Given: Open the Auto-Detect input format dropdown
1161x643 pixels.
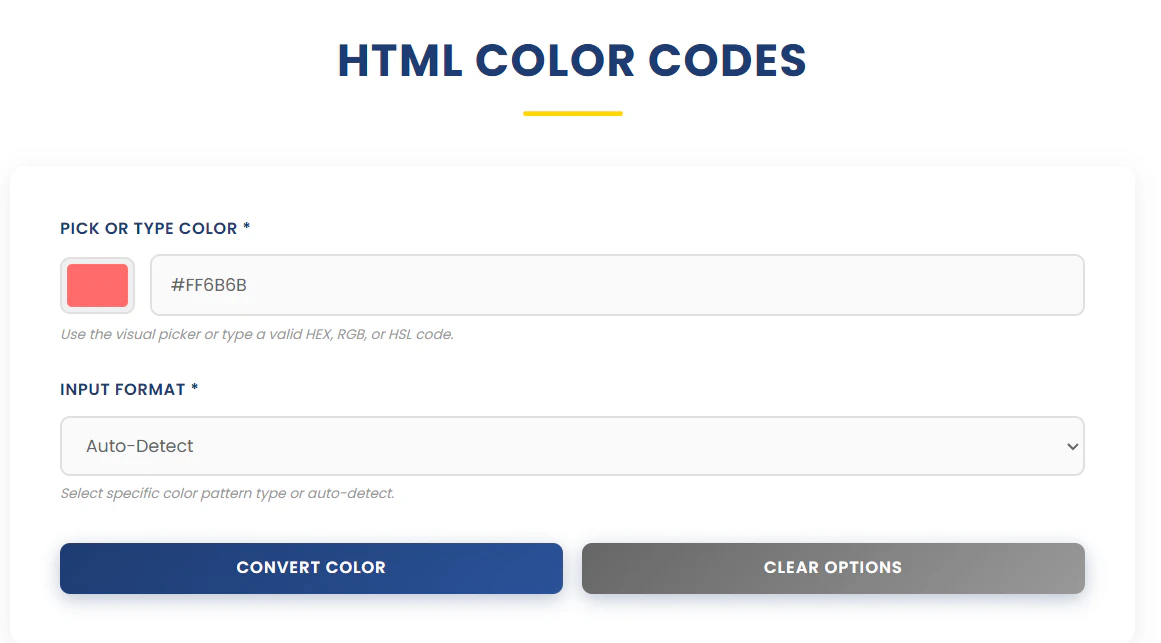Looking at the screenshot, I should (x=572, y=446).
